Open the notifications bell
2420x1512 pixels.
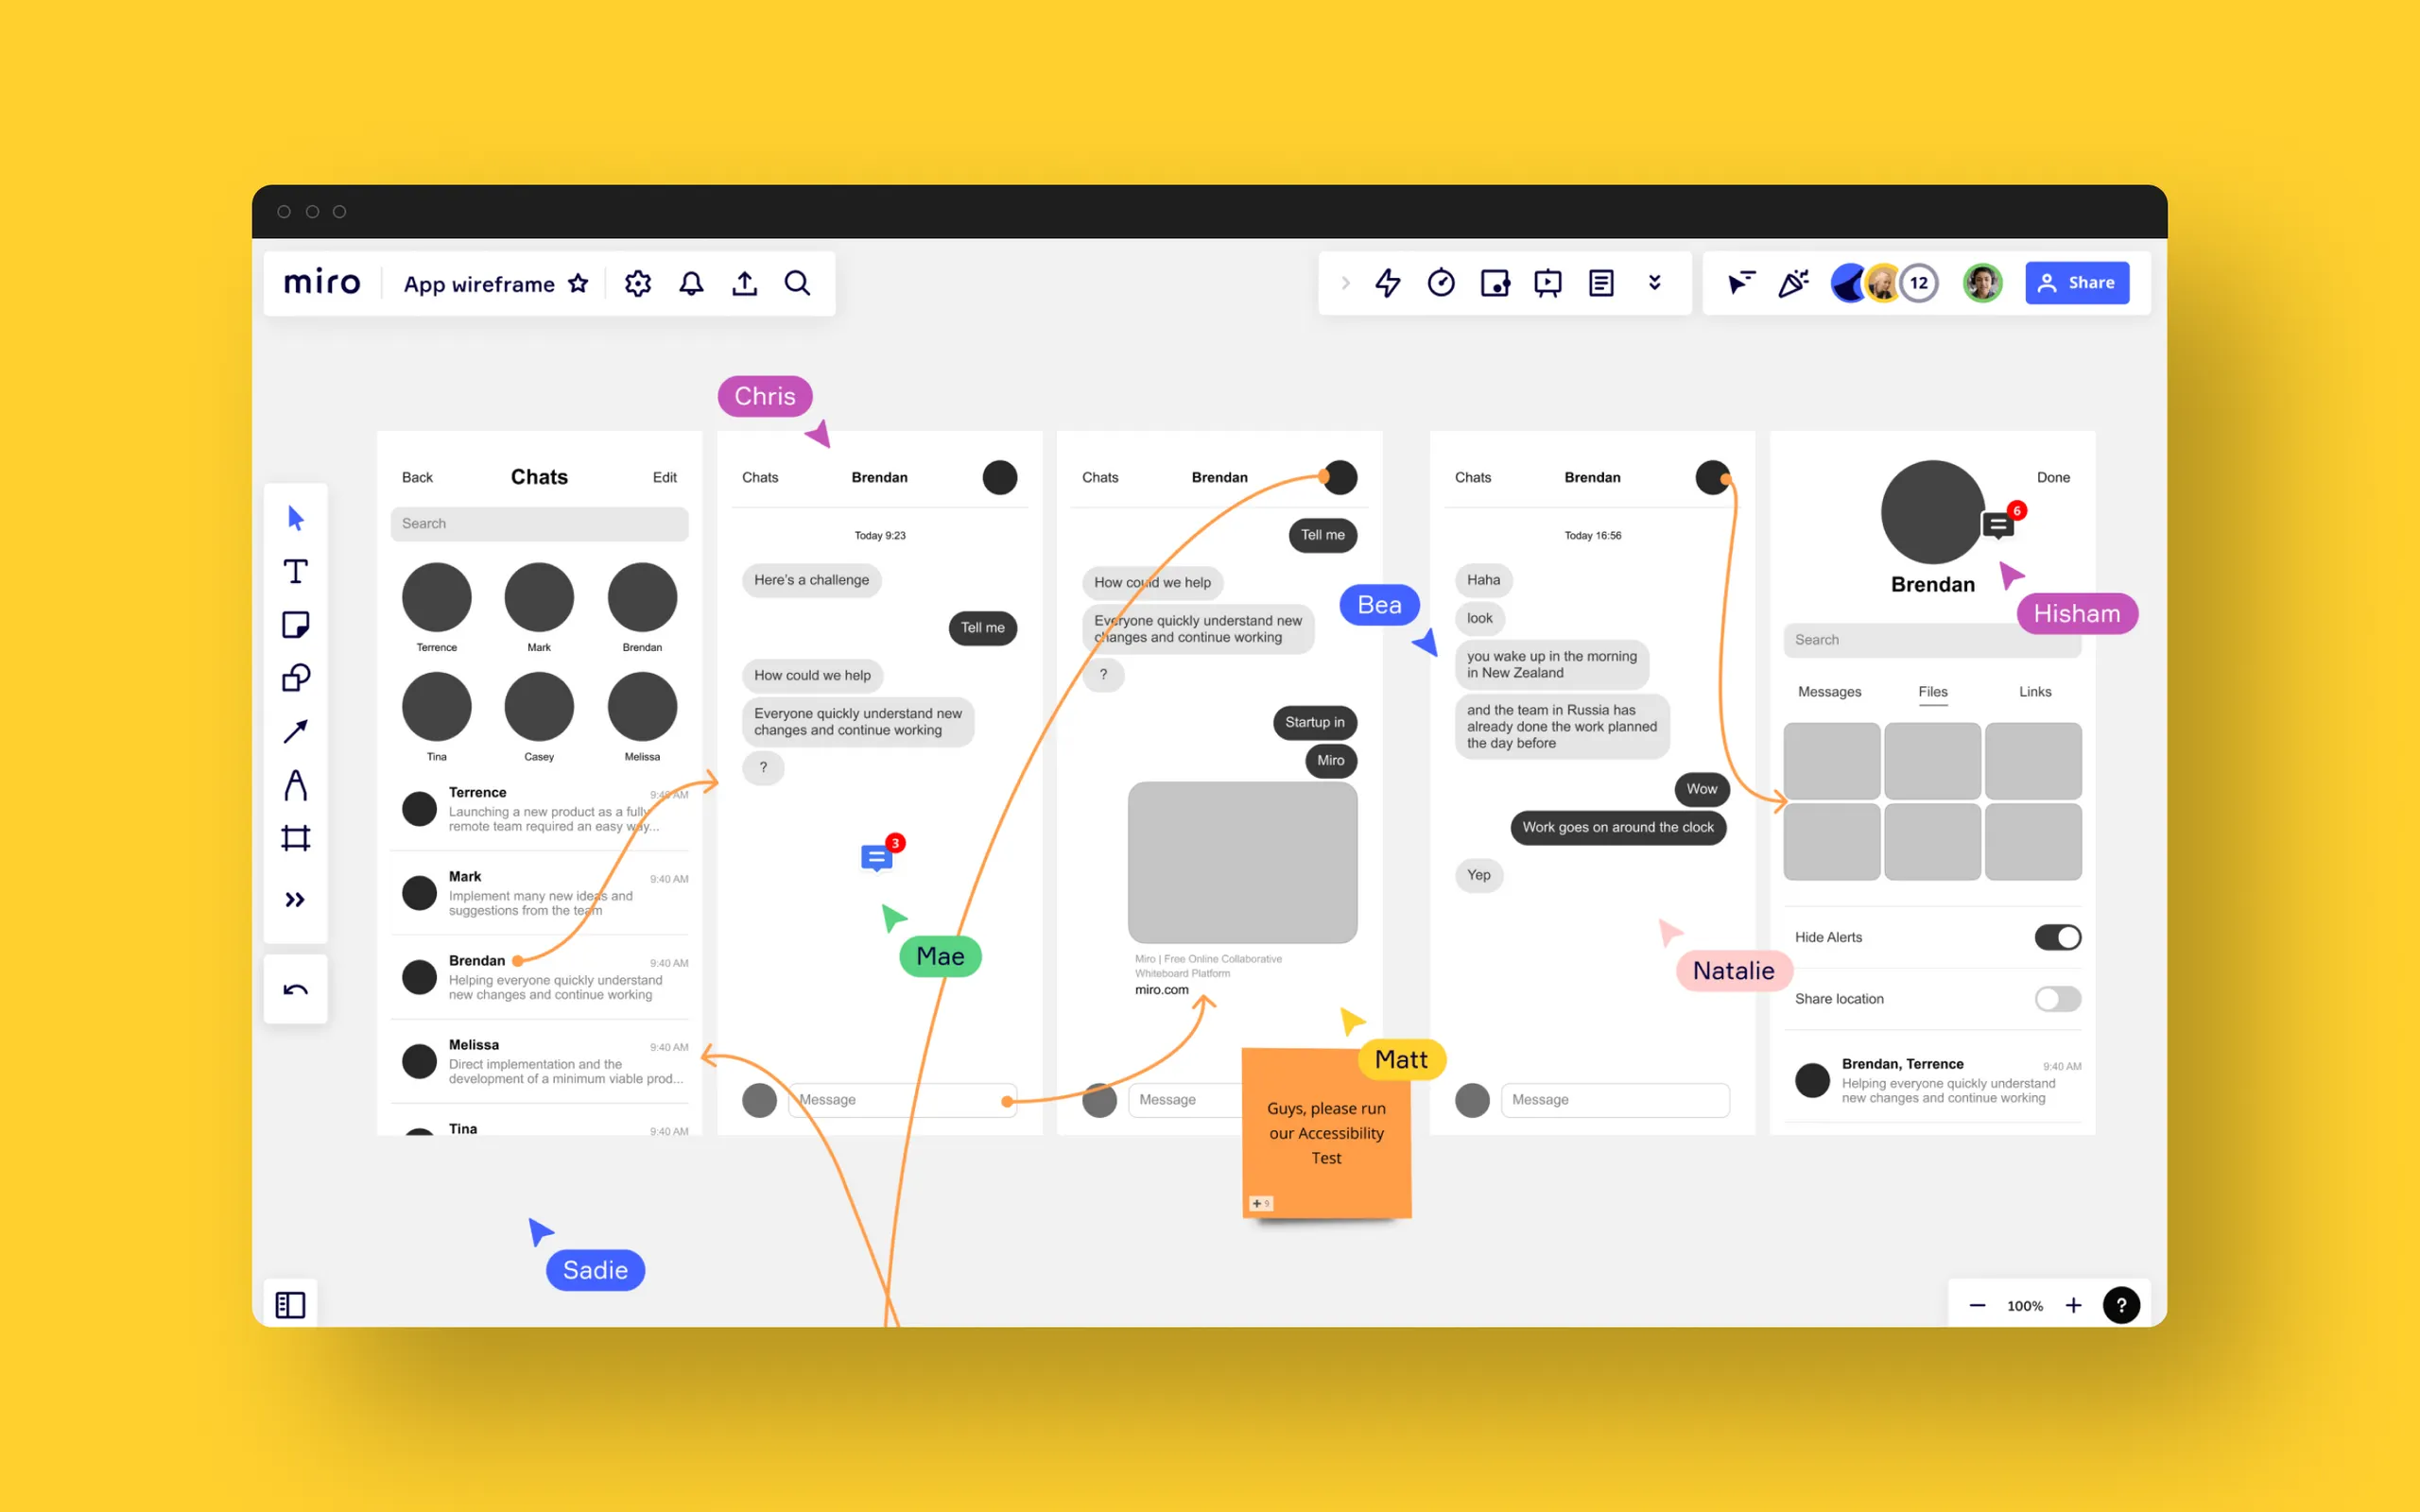pyautogui.click(x=691, y=283)
